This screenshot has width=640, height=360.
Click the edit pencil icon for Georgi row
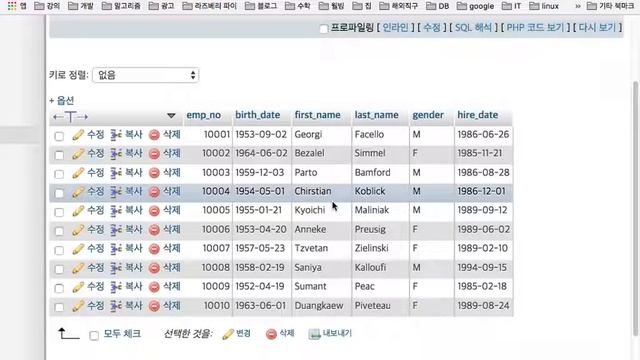pyautogui.click(x=78, y=135)
